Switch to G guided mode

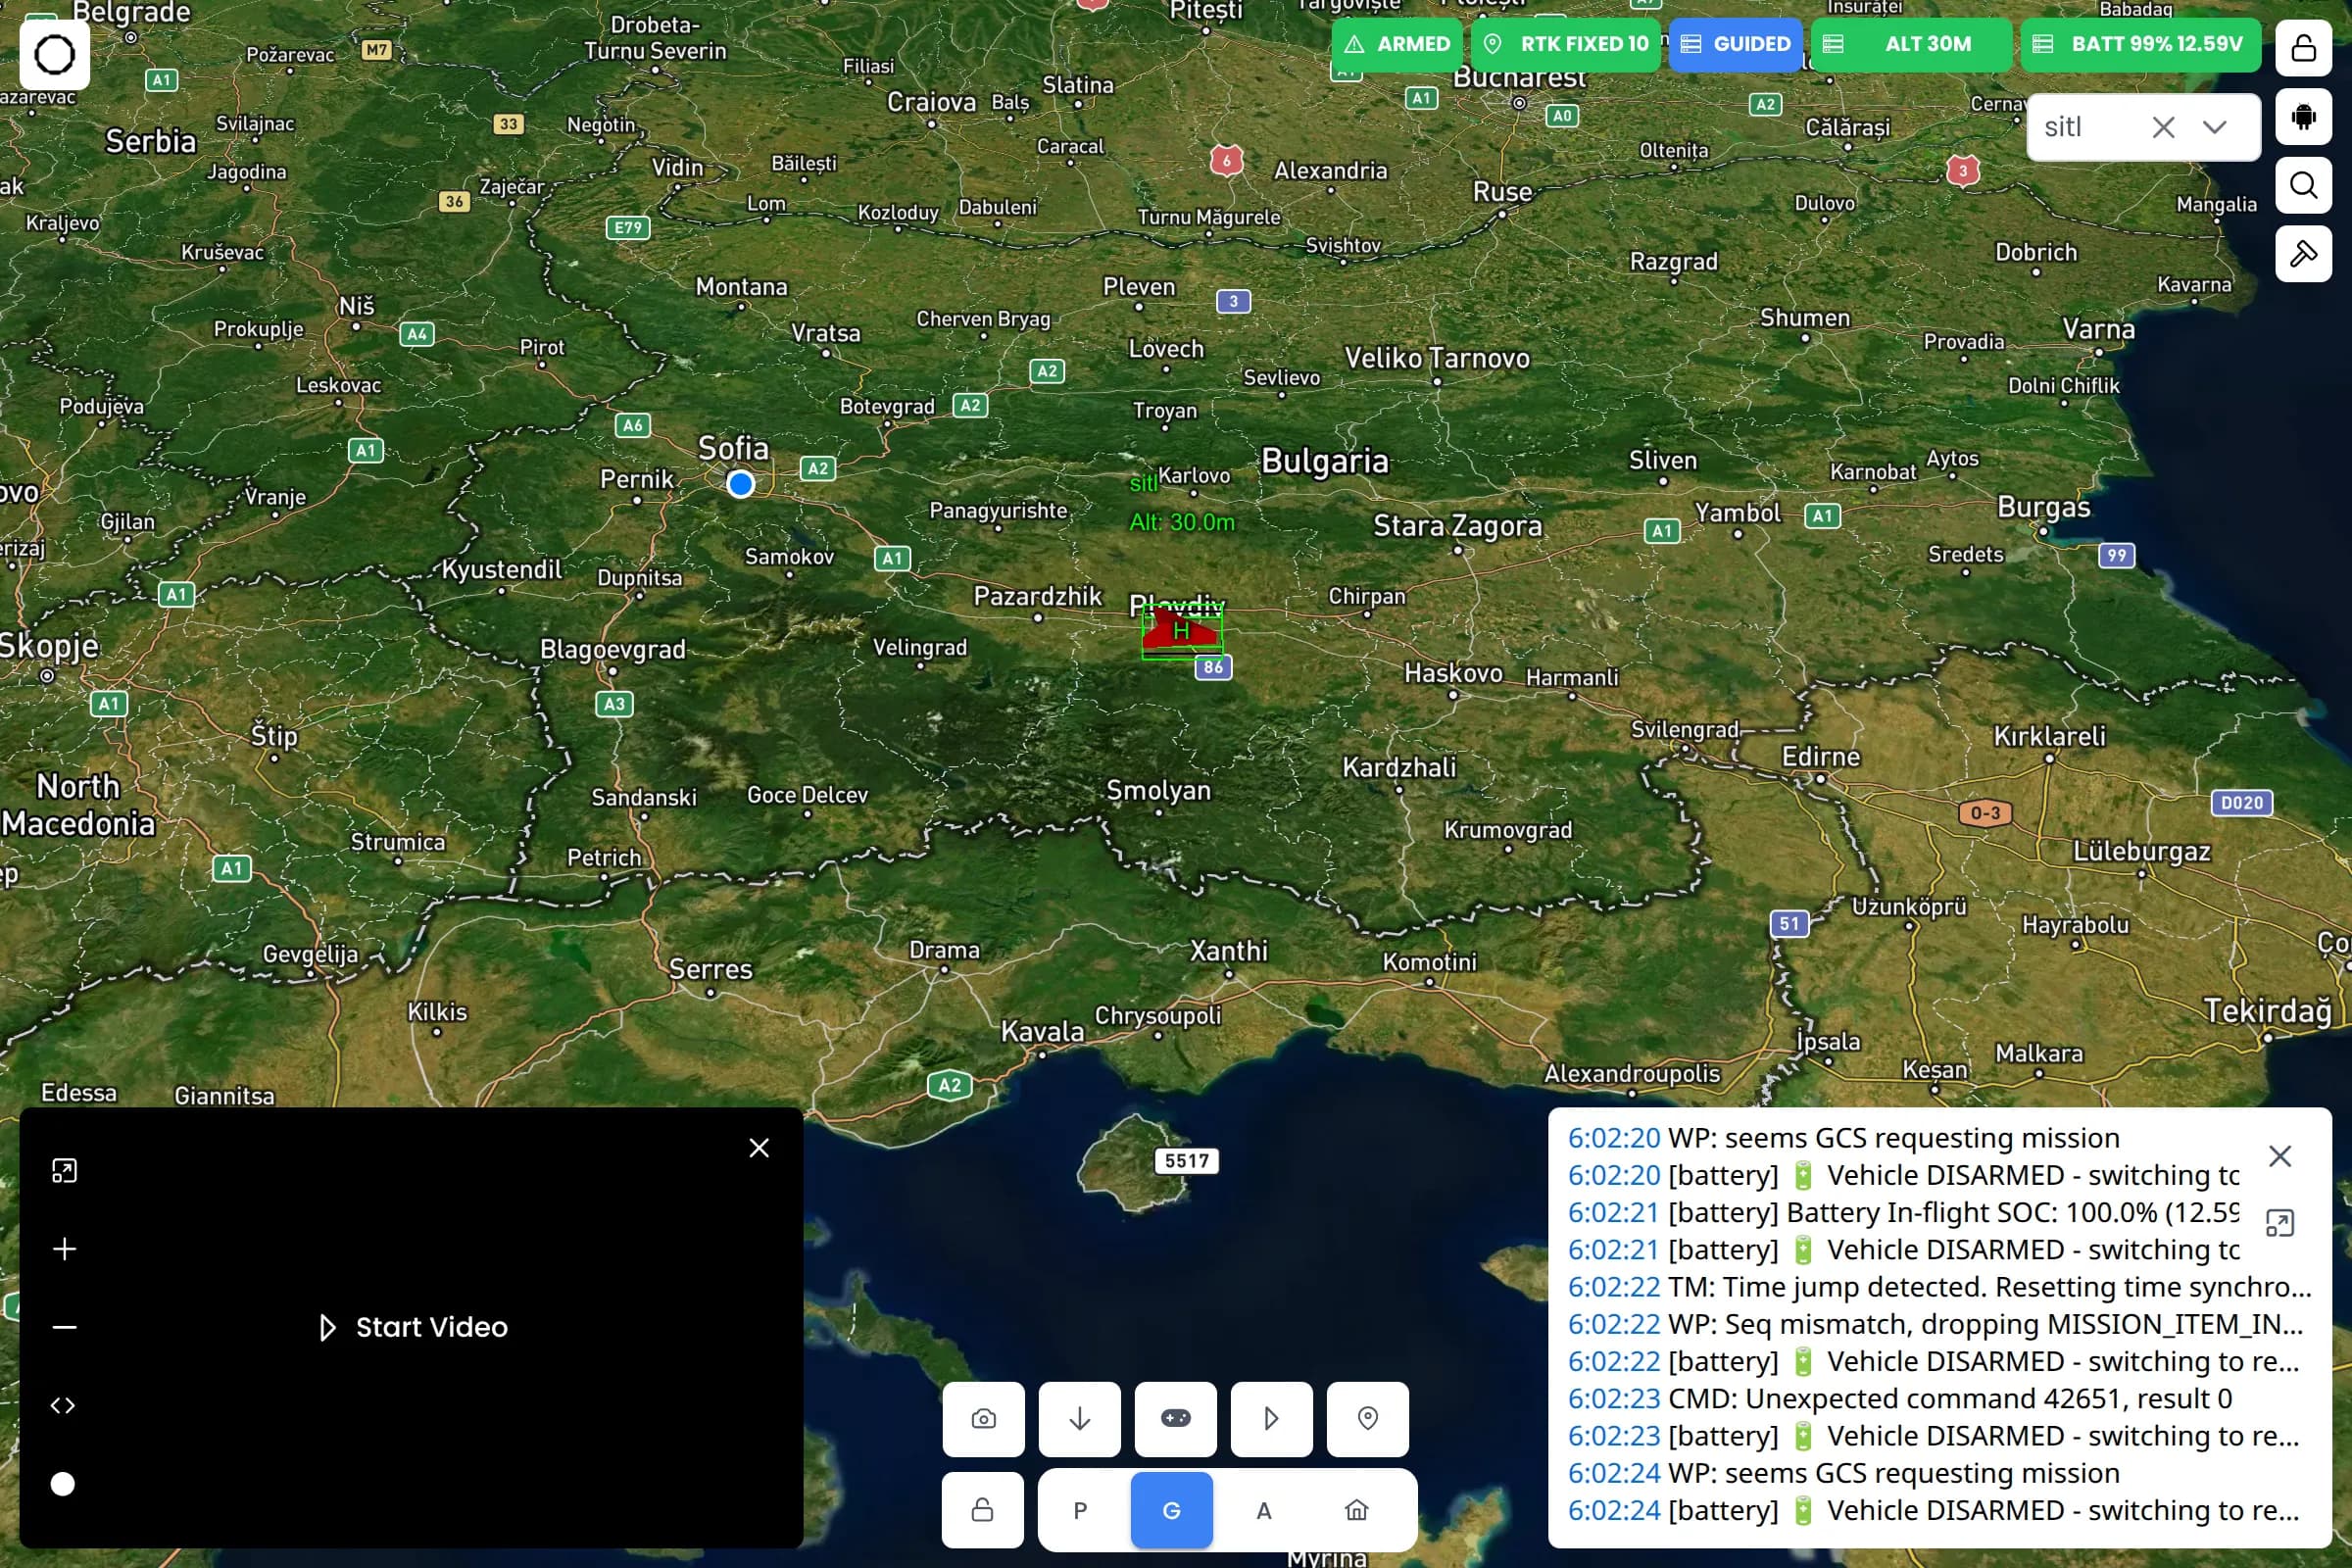[1171, 1509]
